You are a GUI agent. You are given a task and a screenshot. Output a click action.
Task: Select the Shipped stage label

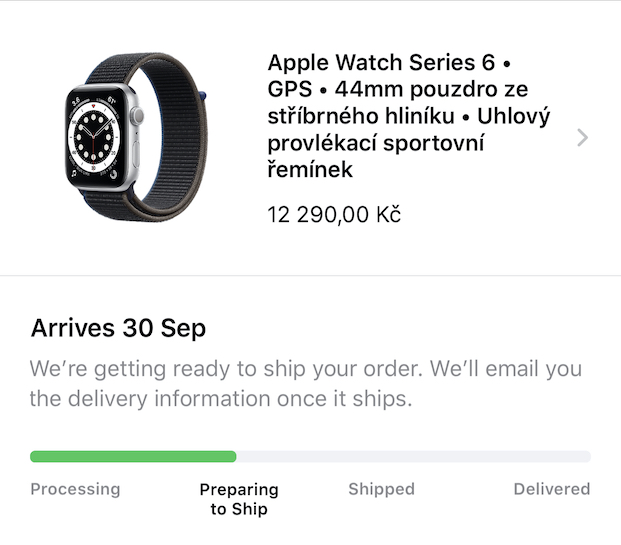381,489
